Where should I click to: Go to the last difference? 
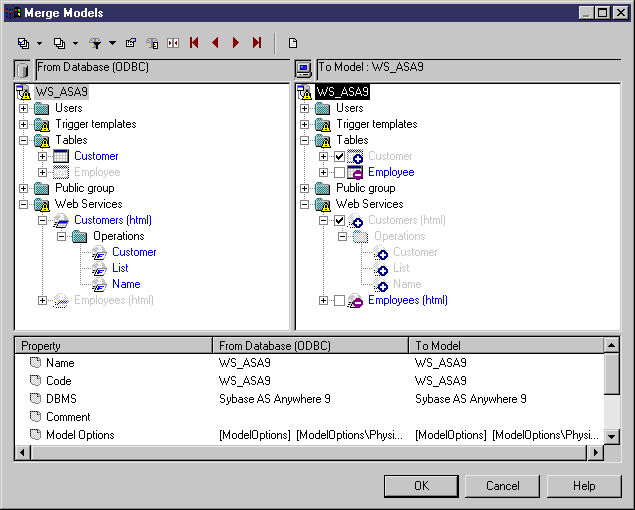tap(257, 43)
